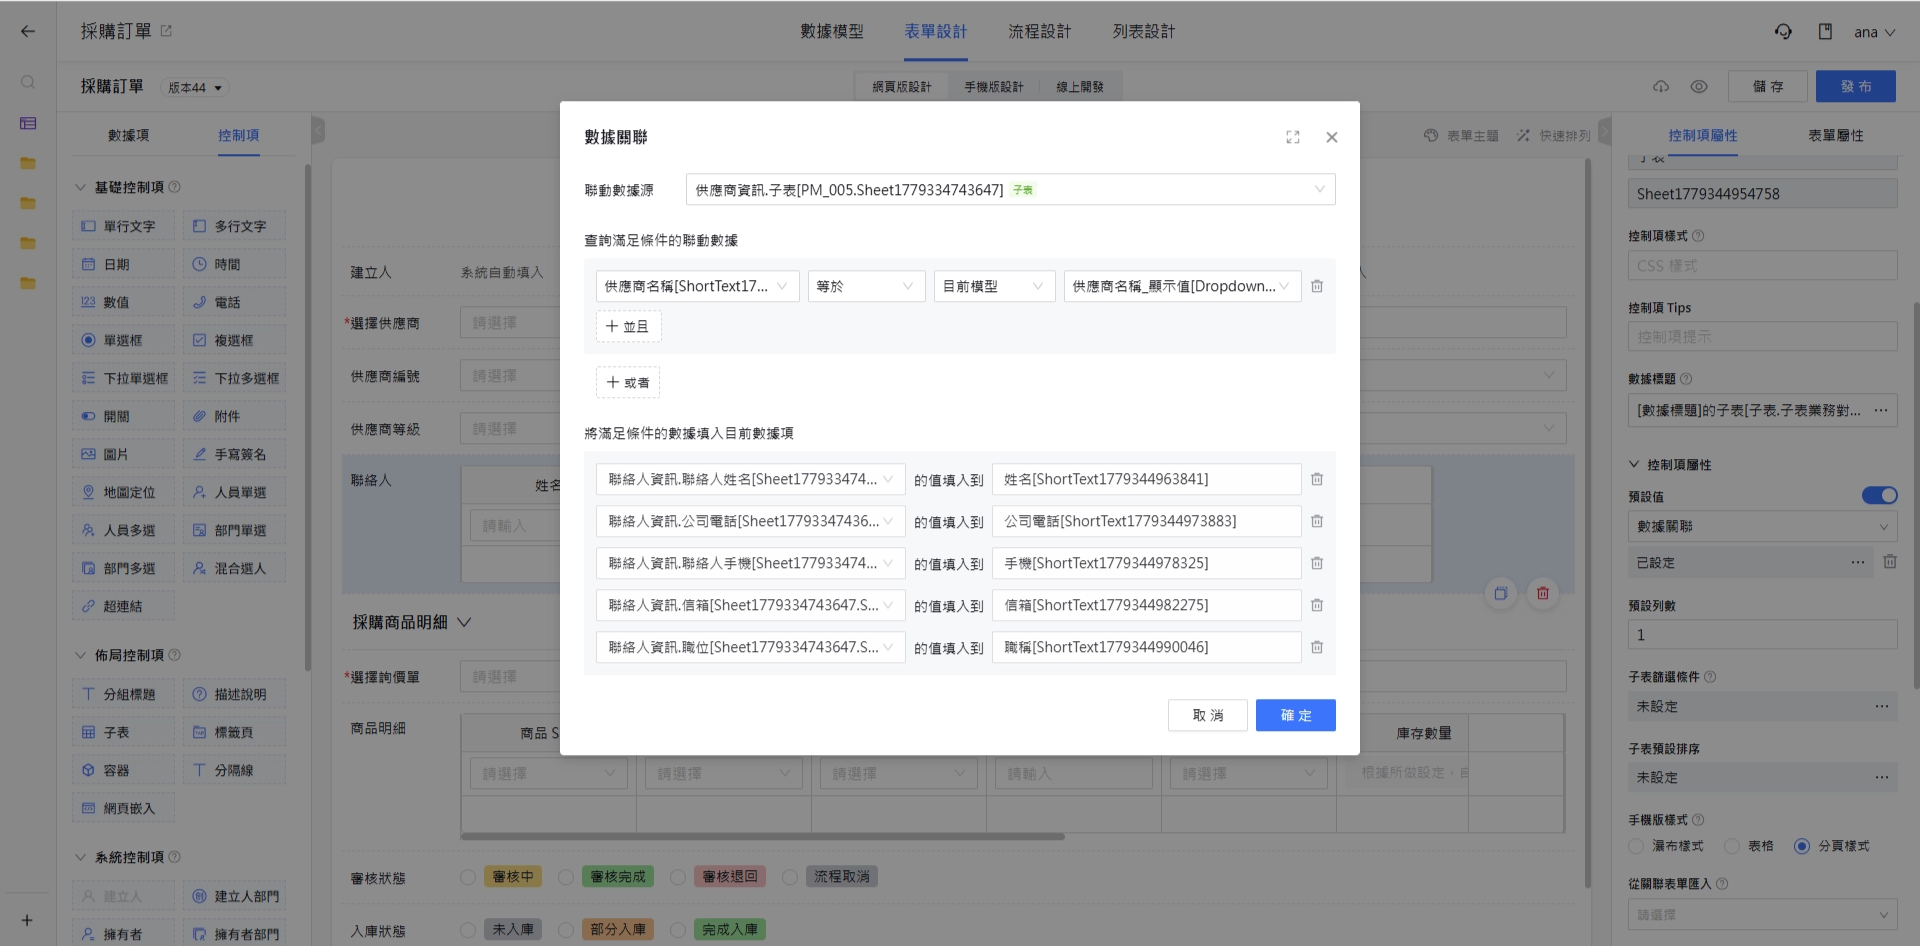
Task: Click the plus icon at sidebar bottom
Action: point(27,920)
